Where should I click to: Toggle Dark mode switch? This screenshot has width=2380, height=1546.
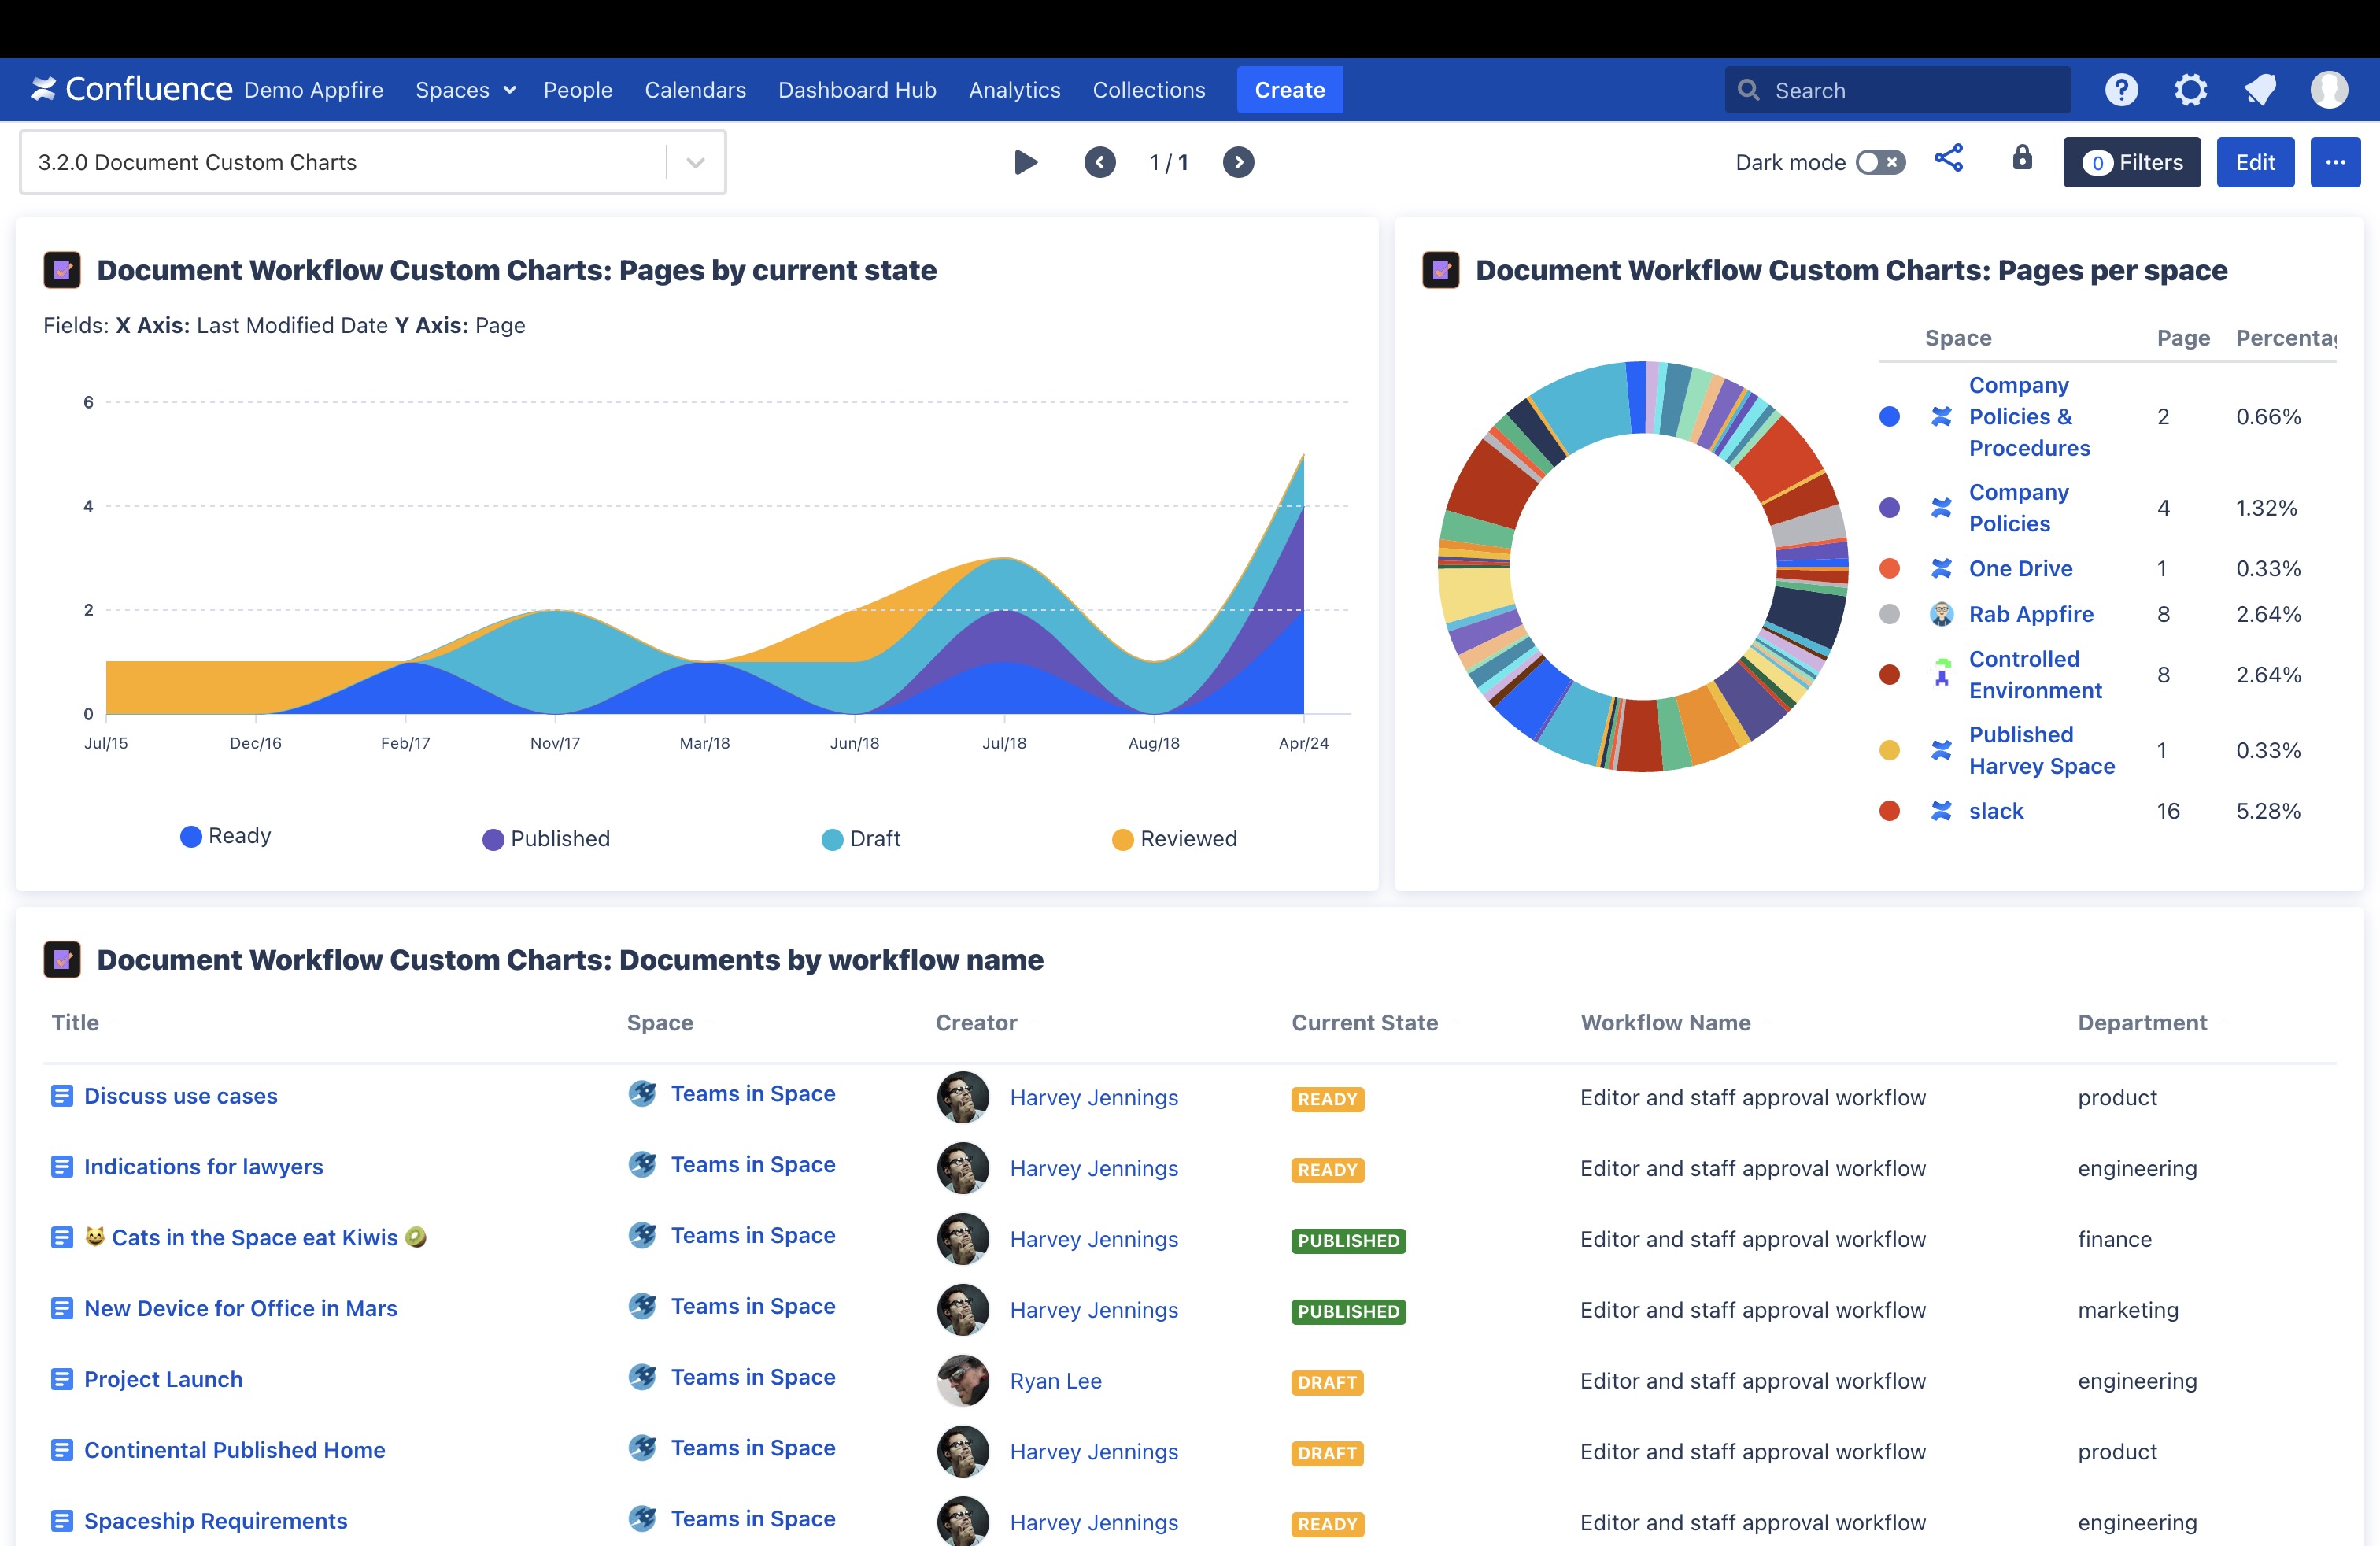tap(1880, 162)
